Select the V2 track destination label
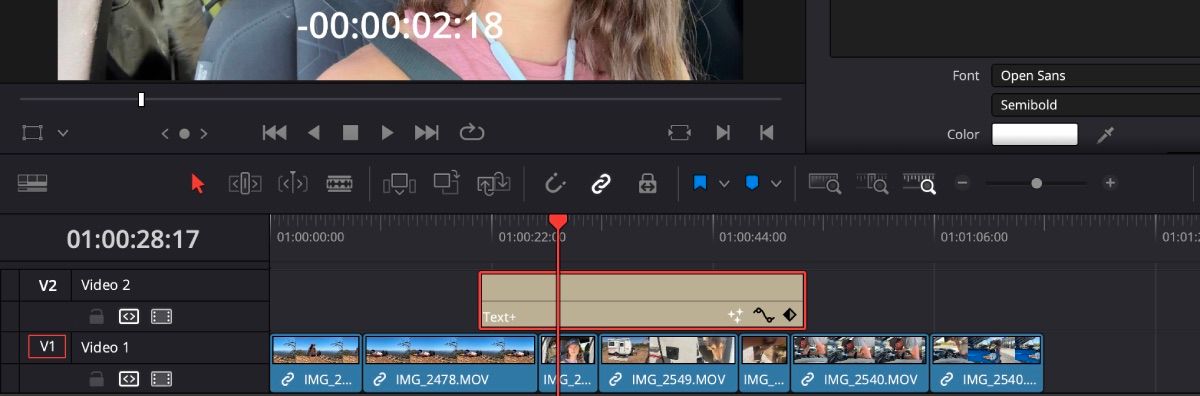The height and width of the screenshot is (396, 1200). click(48, 285)
